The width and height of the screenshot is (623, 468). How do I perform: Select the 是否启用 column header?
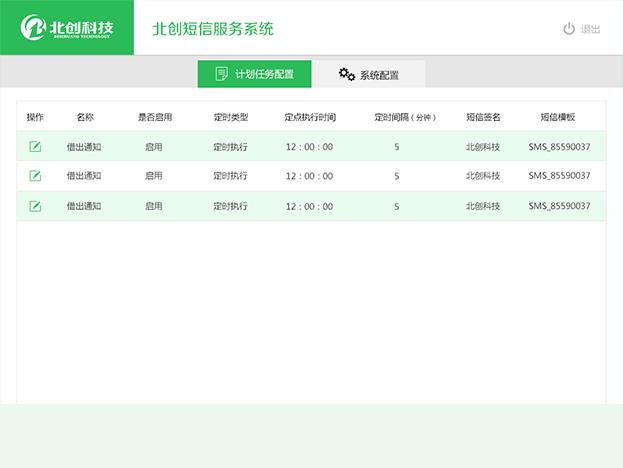[x=154, y=117]
